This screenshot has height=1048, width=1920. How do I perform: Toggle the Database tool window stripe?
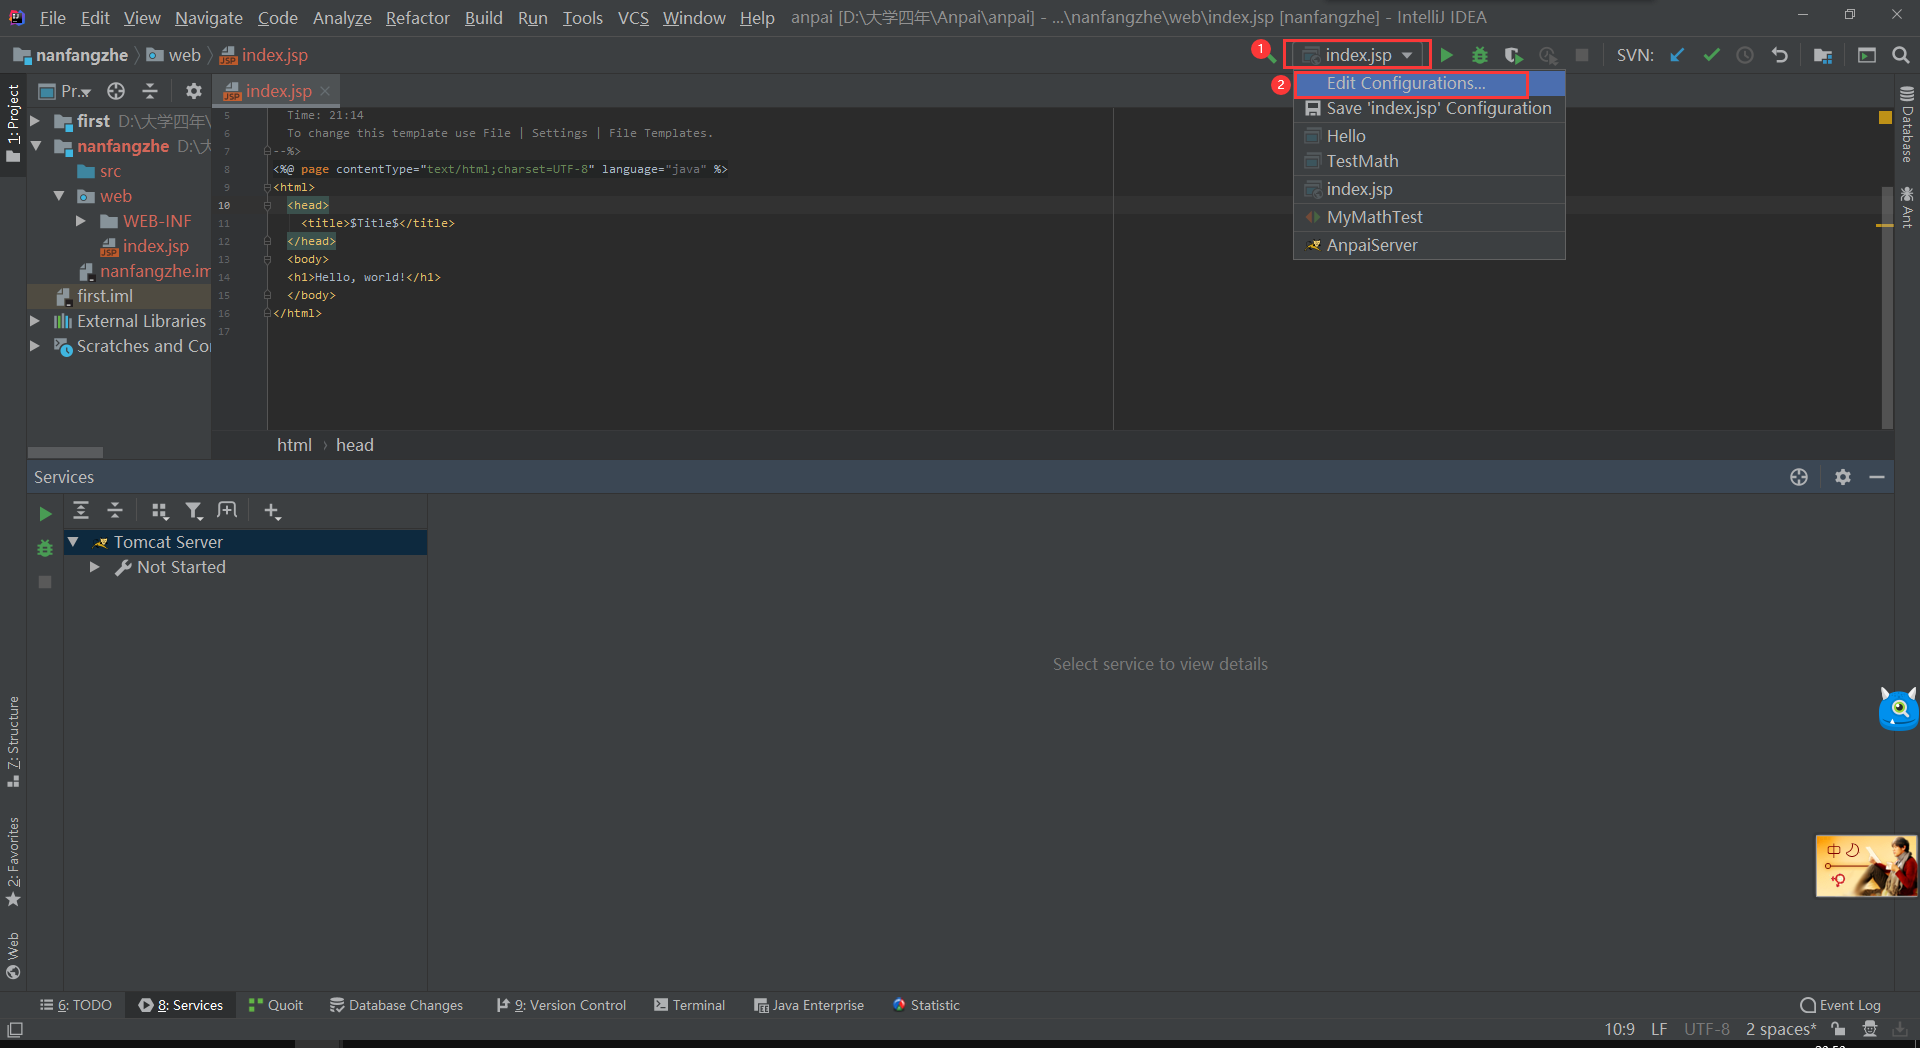pyautogui.click(x=1907, y=124)
